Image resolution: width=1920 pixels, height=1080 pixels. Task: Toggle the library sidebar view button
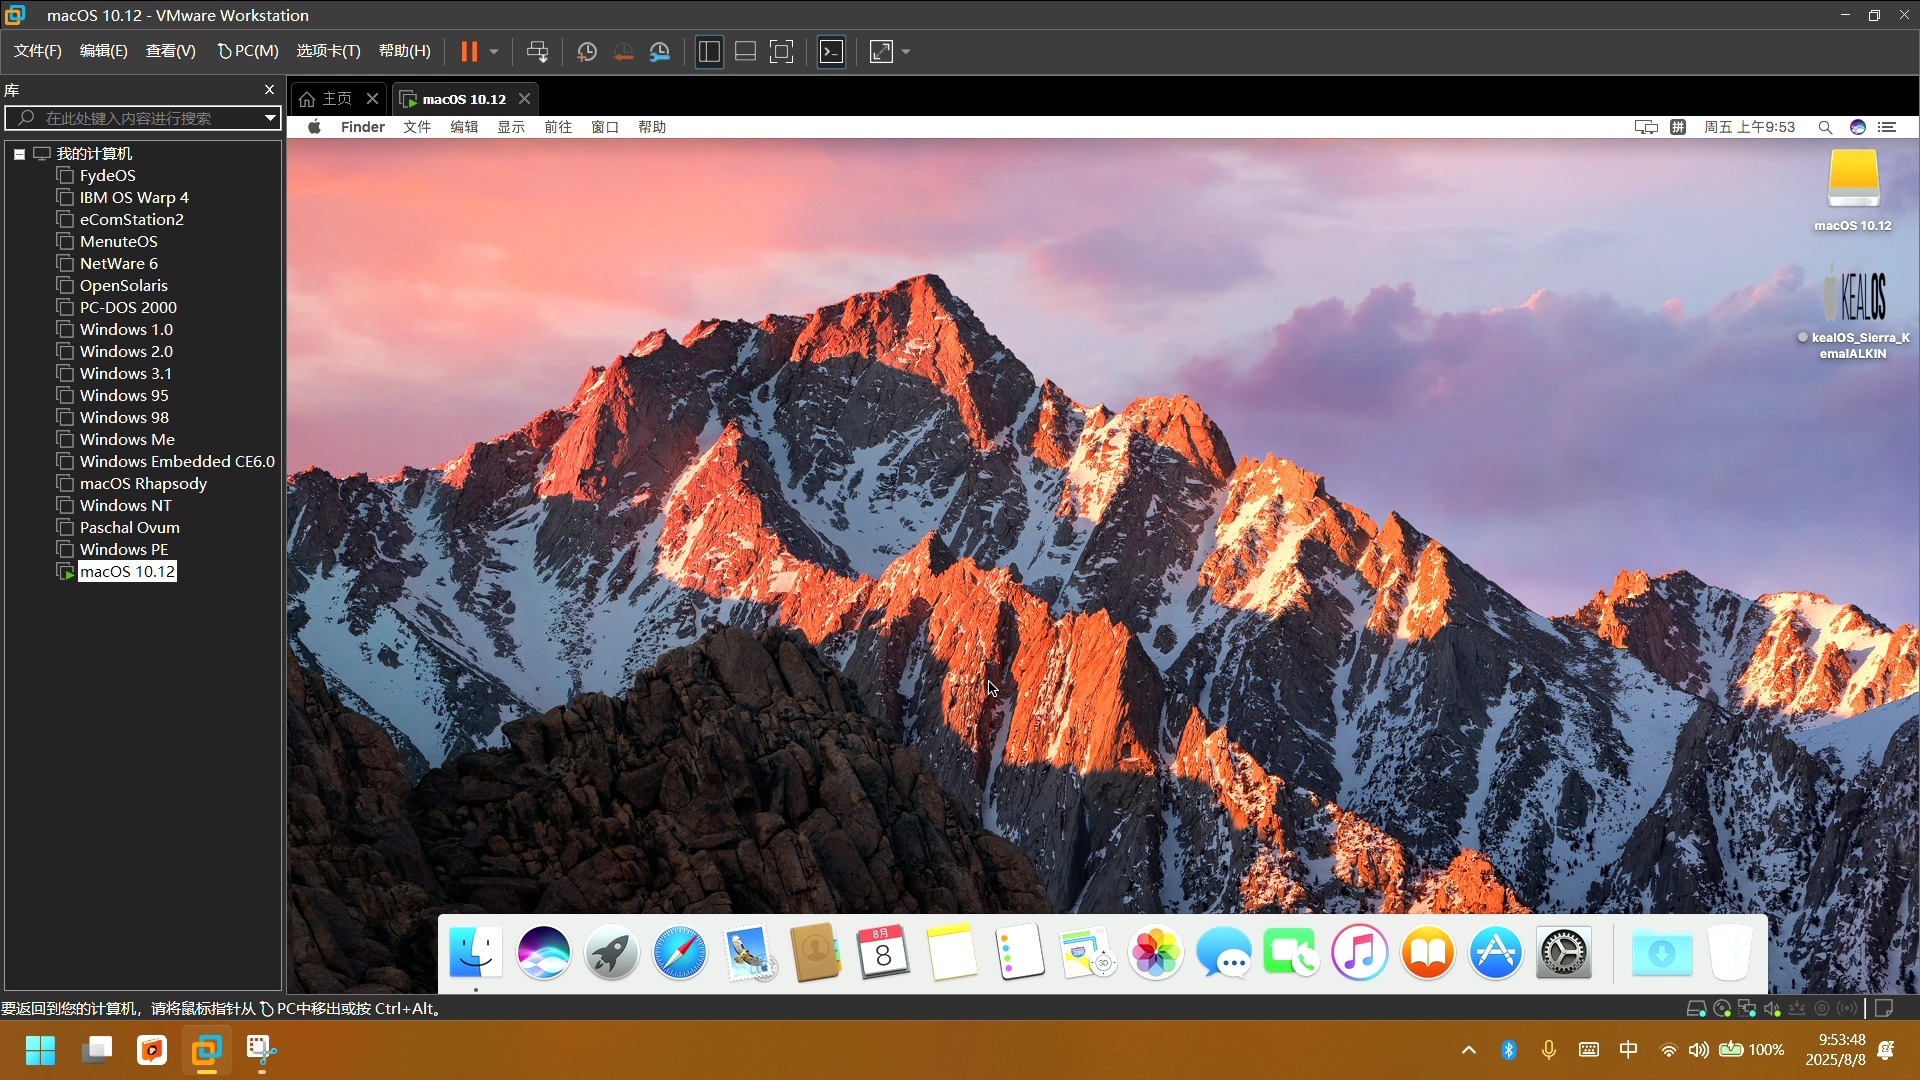(x=709, y=52)
